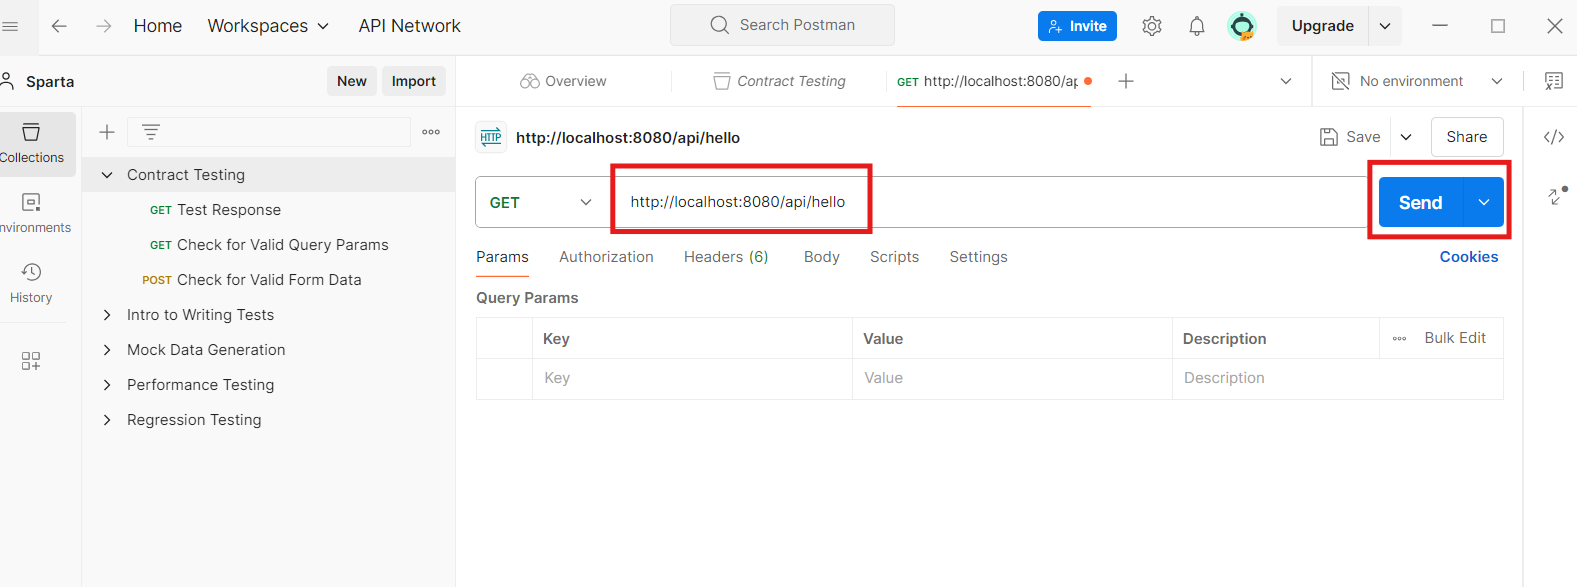The height and width of the screenshot is (587, 1577).
Task: Click the Save request button
Action: (1350, 137)
